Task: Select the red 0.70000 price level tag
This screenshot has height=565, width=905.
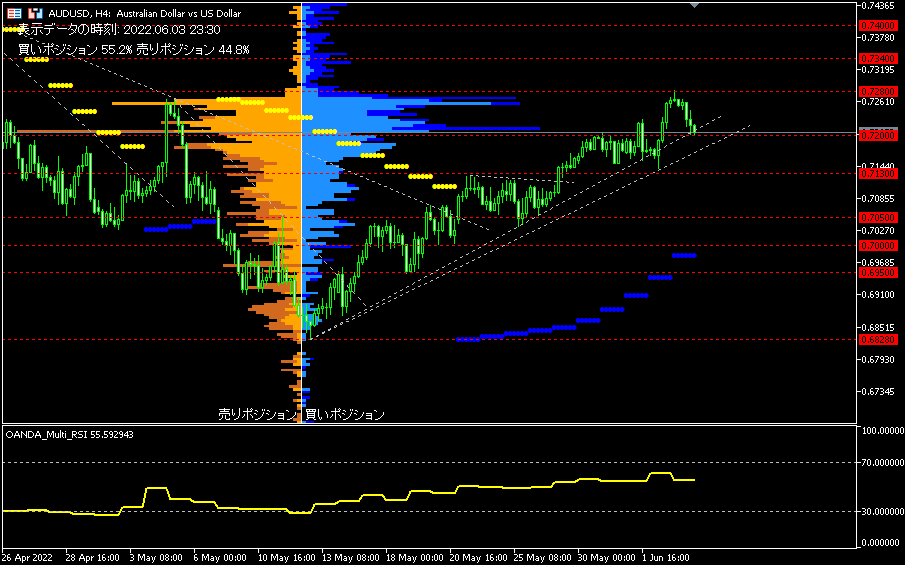Action: (x=878, y=246)
